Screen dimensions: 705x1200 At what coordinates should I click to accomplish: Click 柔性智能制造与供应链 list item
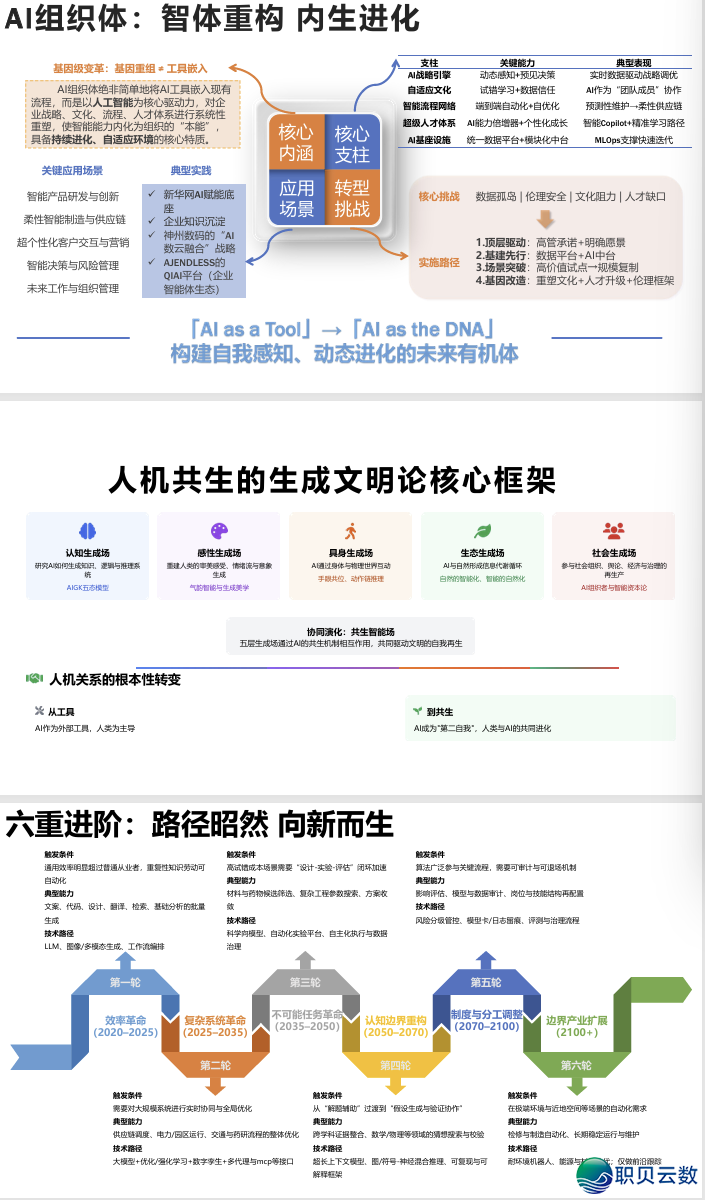(x=75, y=219)
